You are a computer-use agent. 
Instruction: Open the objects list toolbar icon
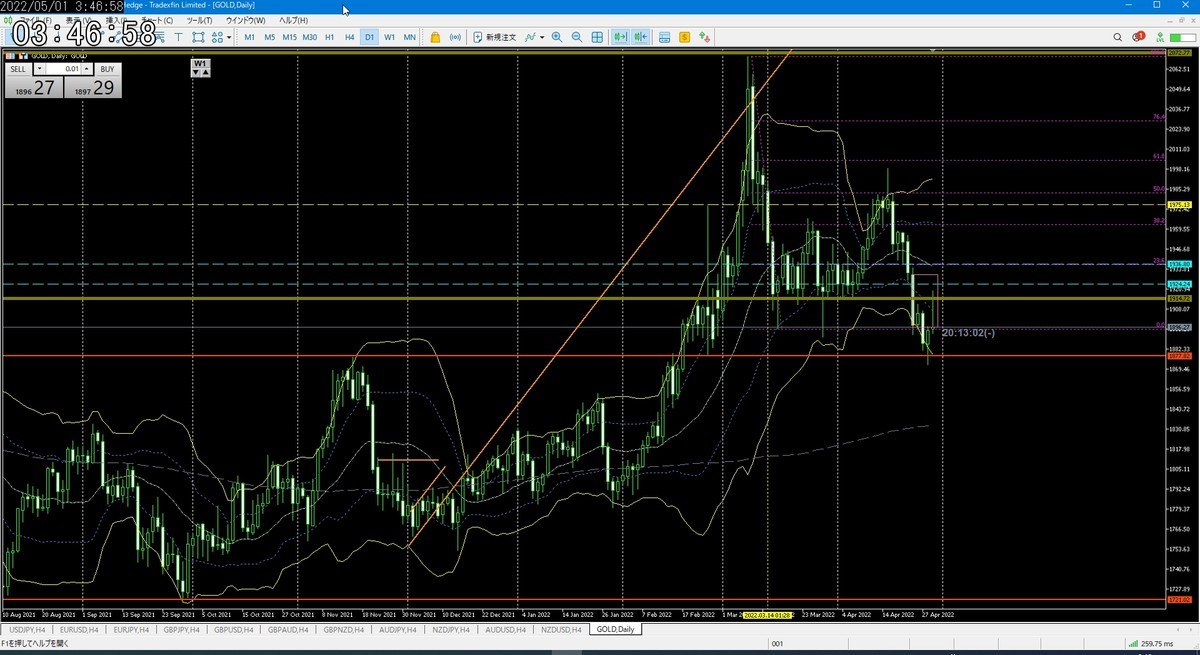coord(216,37)
